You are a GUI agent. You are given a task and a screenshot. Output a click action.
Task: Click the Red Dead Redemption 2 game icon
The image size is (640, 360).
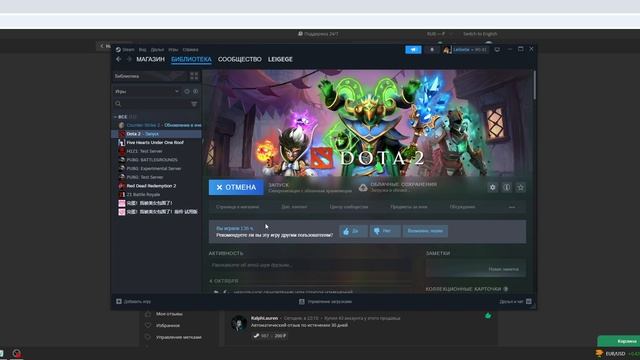point(122,186)
